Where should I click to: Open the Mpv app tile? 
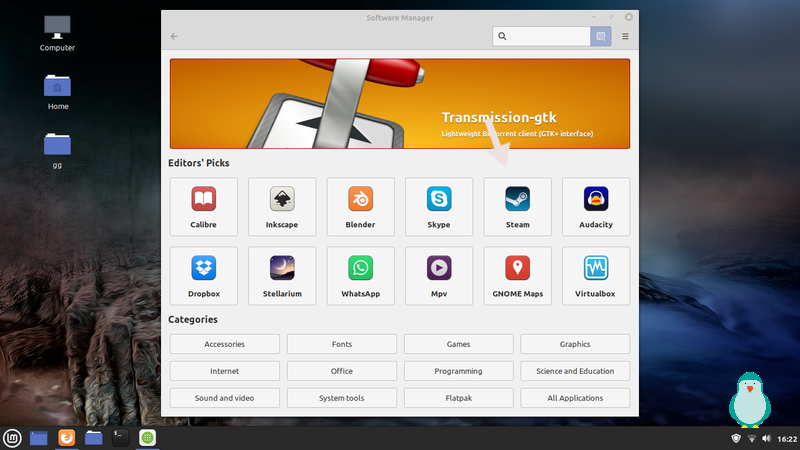[x=439, y=276]
